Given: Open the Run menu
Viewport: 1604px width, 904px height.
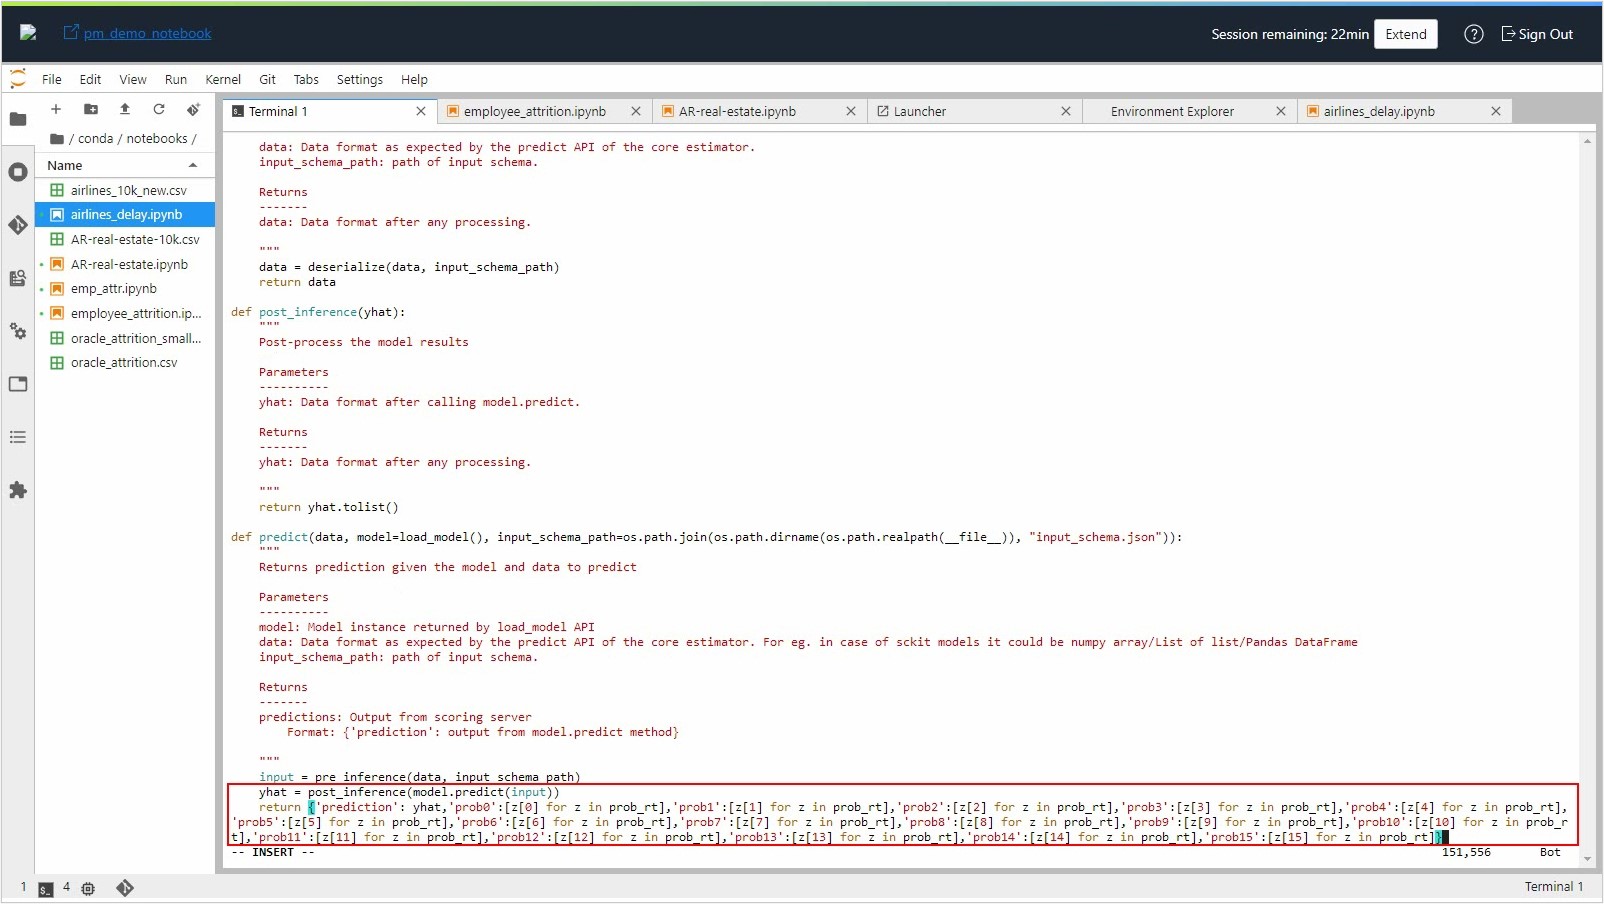Looking at the screenshot, I should point(176,79).
